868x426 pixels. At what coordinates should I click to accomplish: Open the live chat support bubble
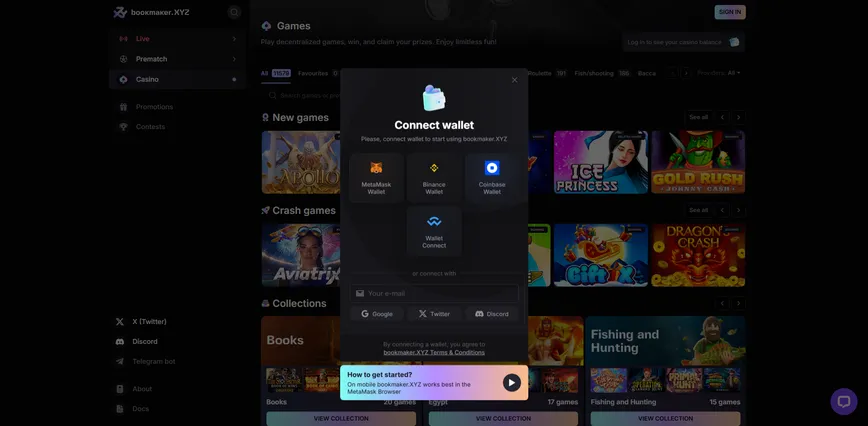(x=844, y=401)
